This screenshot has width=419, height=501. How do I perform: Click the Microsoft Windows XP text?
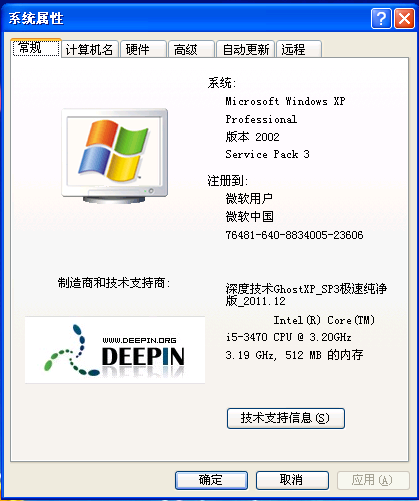click(285, 101)
